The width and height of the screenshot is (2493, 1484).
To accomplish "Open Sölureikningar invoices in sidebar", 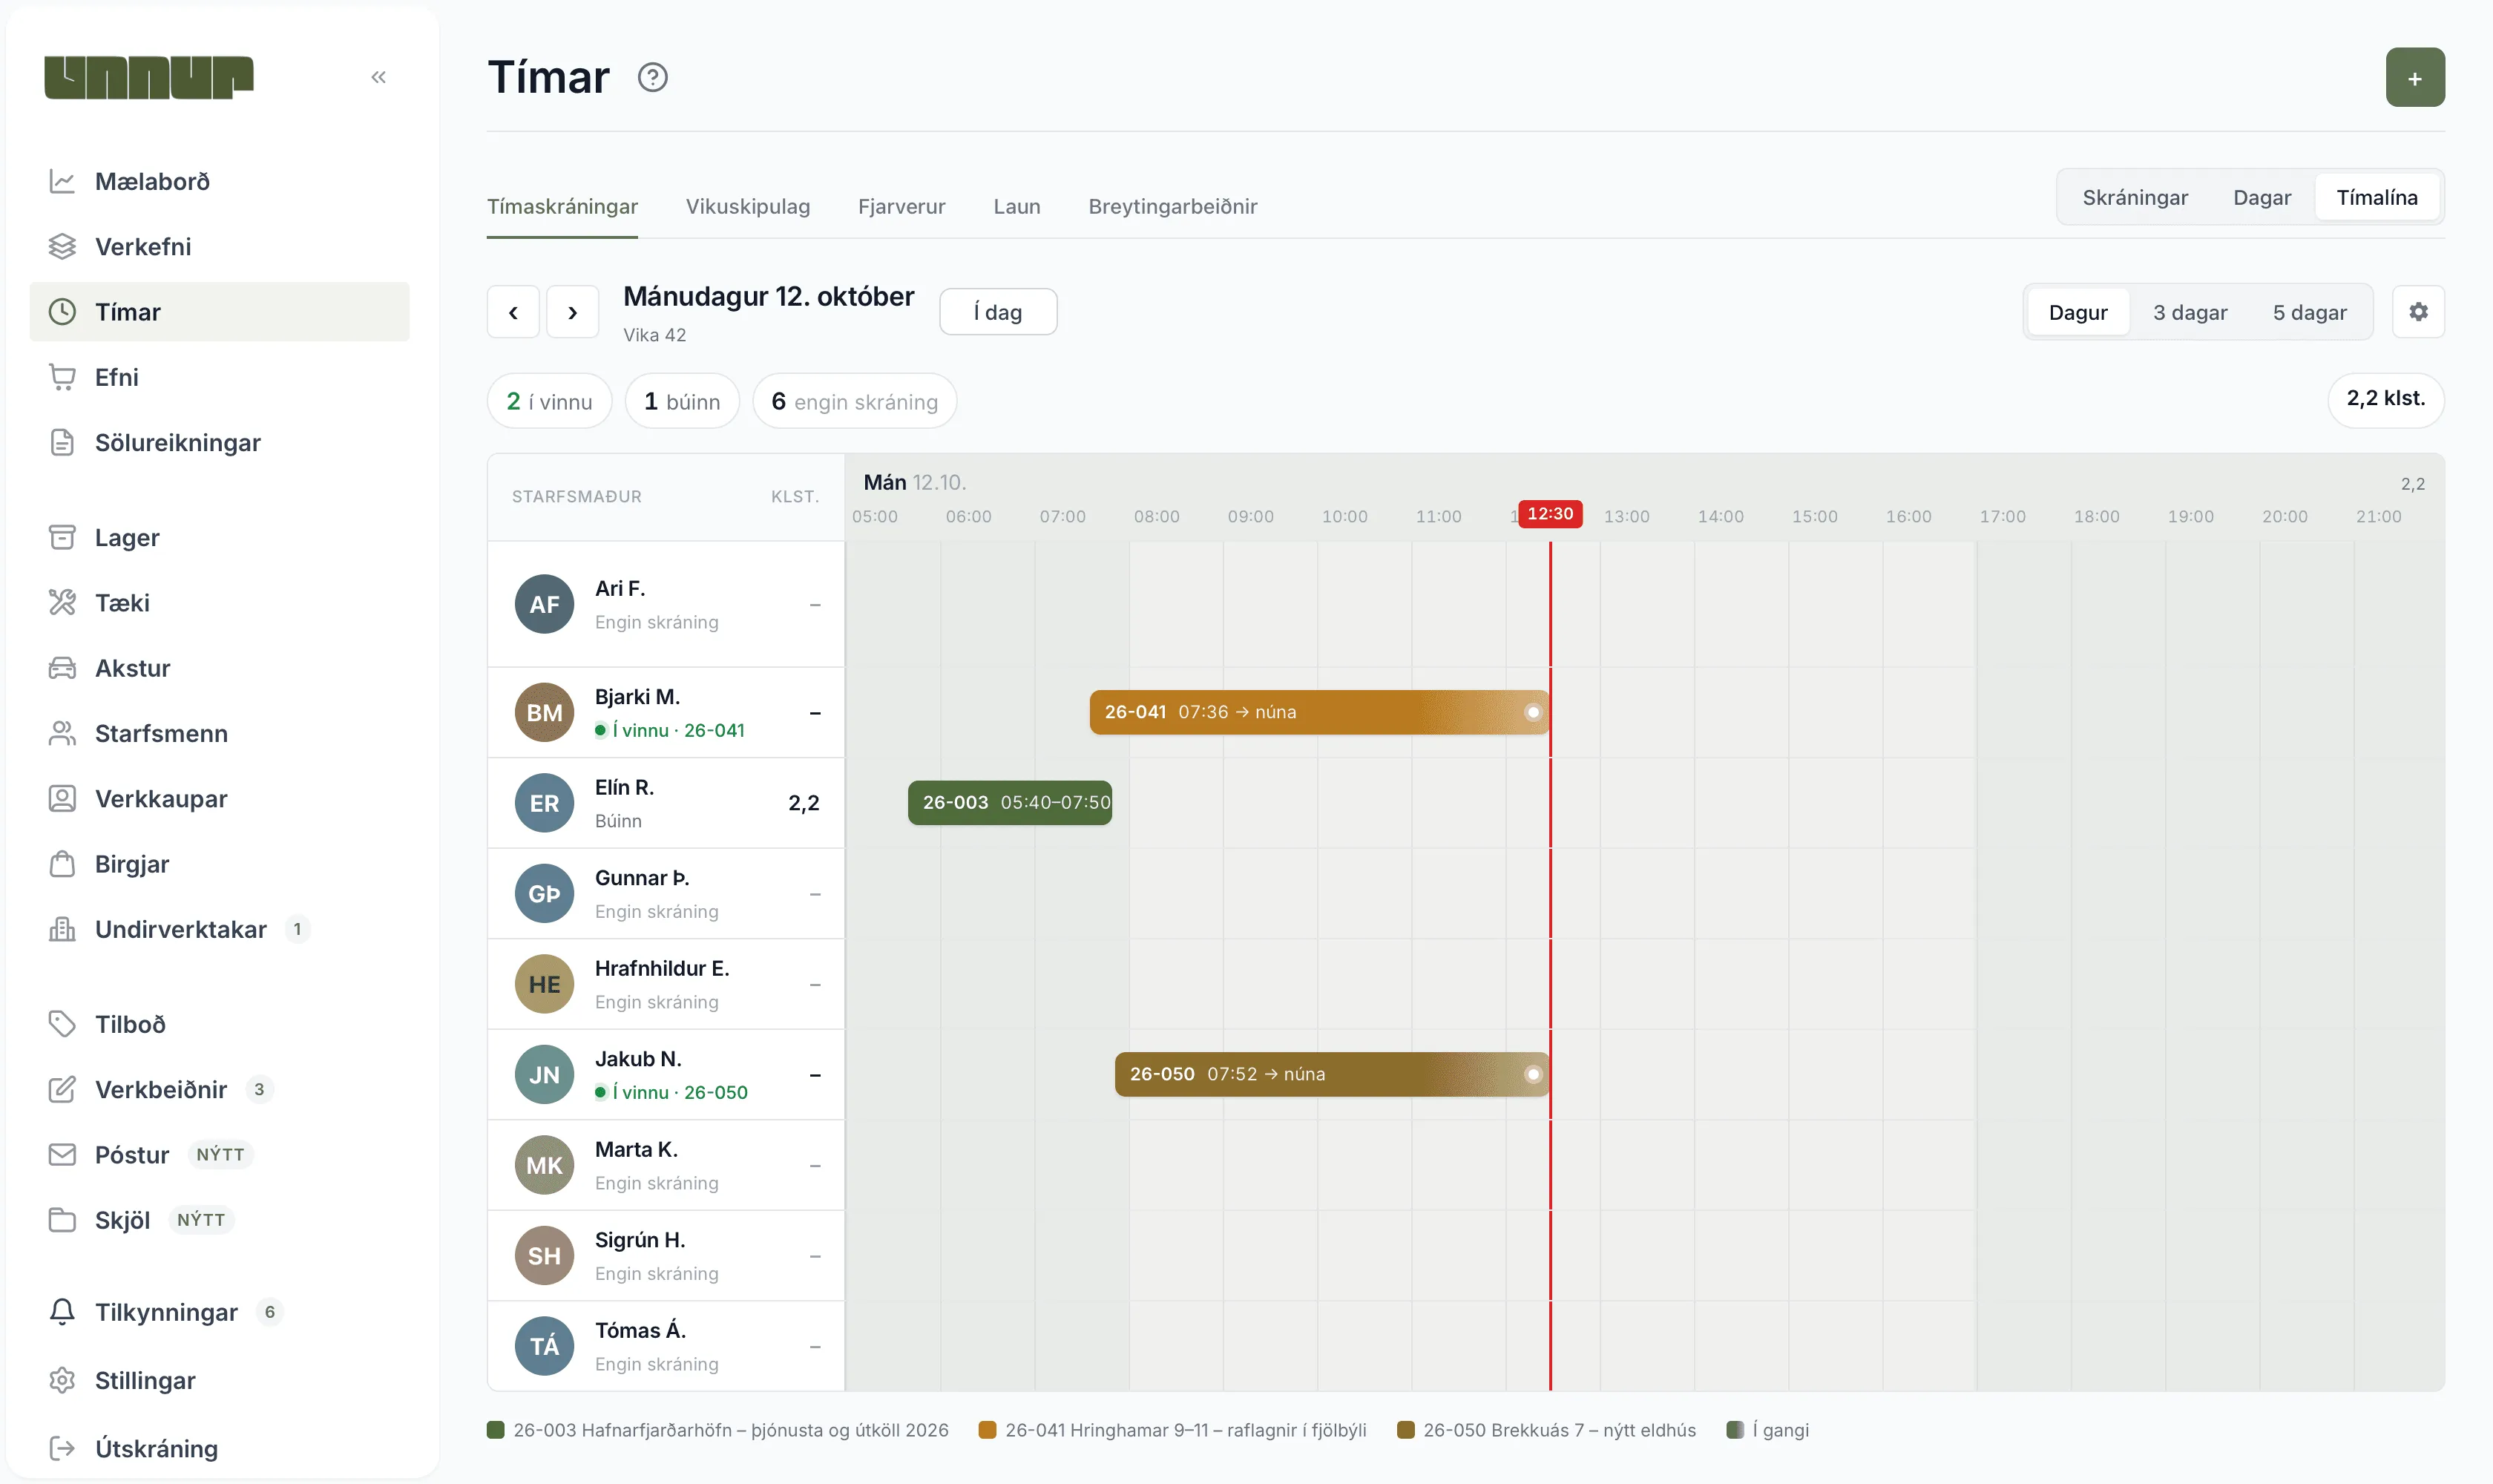I will pos(219,442).
